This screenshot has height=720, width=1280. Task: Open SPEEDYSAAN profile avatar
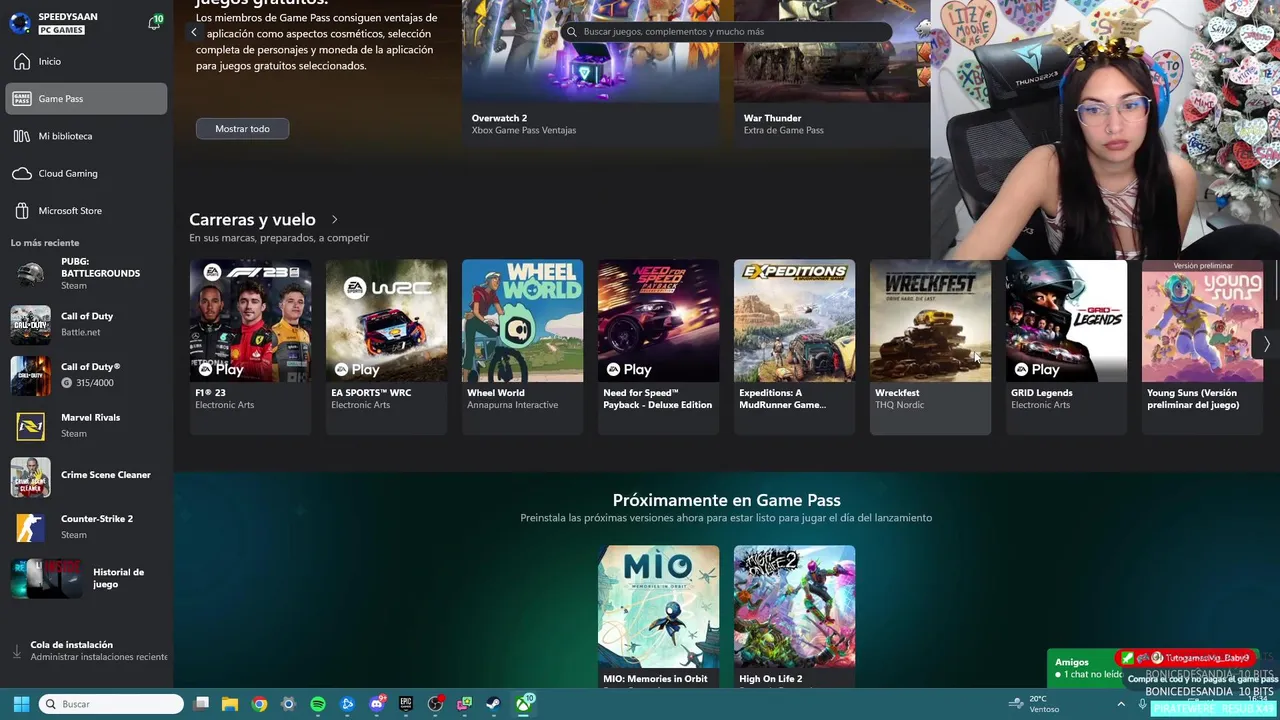[19, 23]
